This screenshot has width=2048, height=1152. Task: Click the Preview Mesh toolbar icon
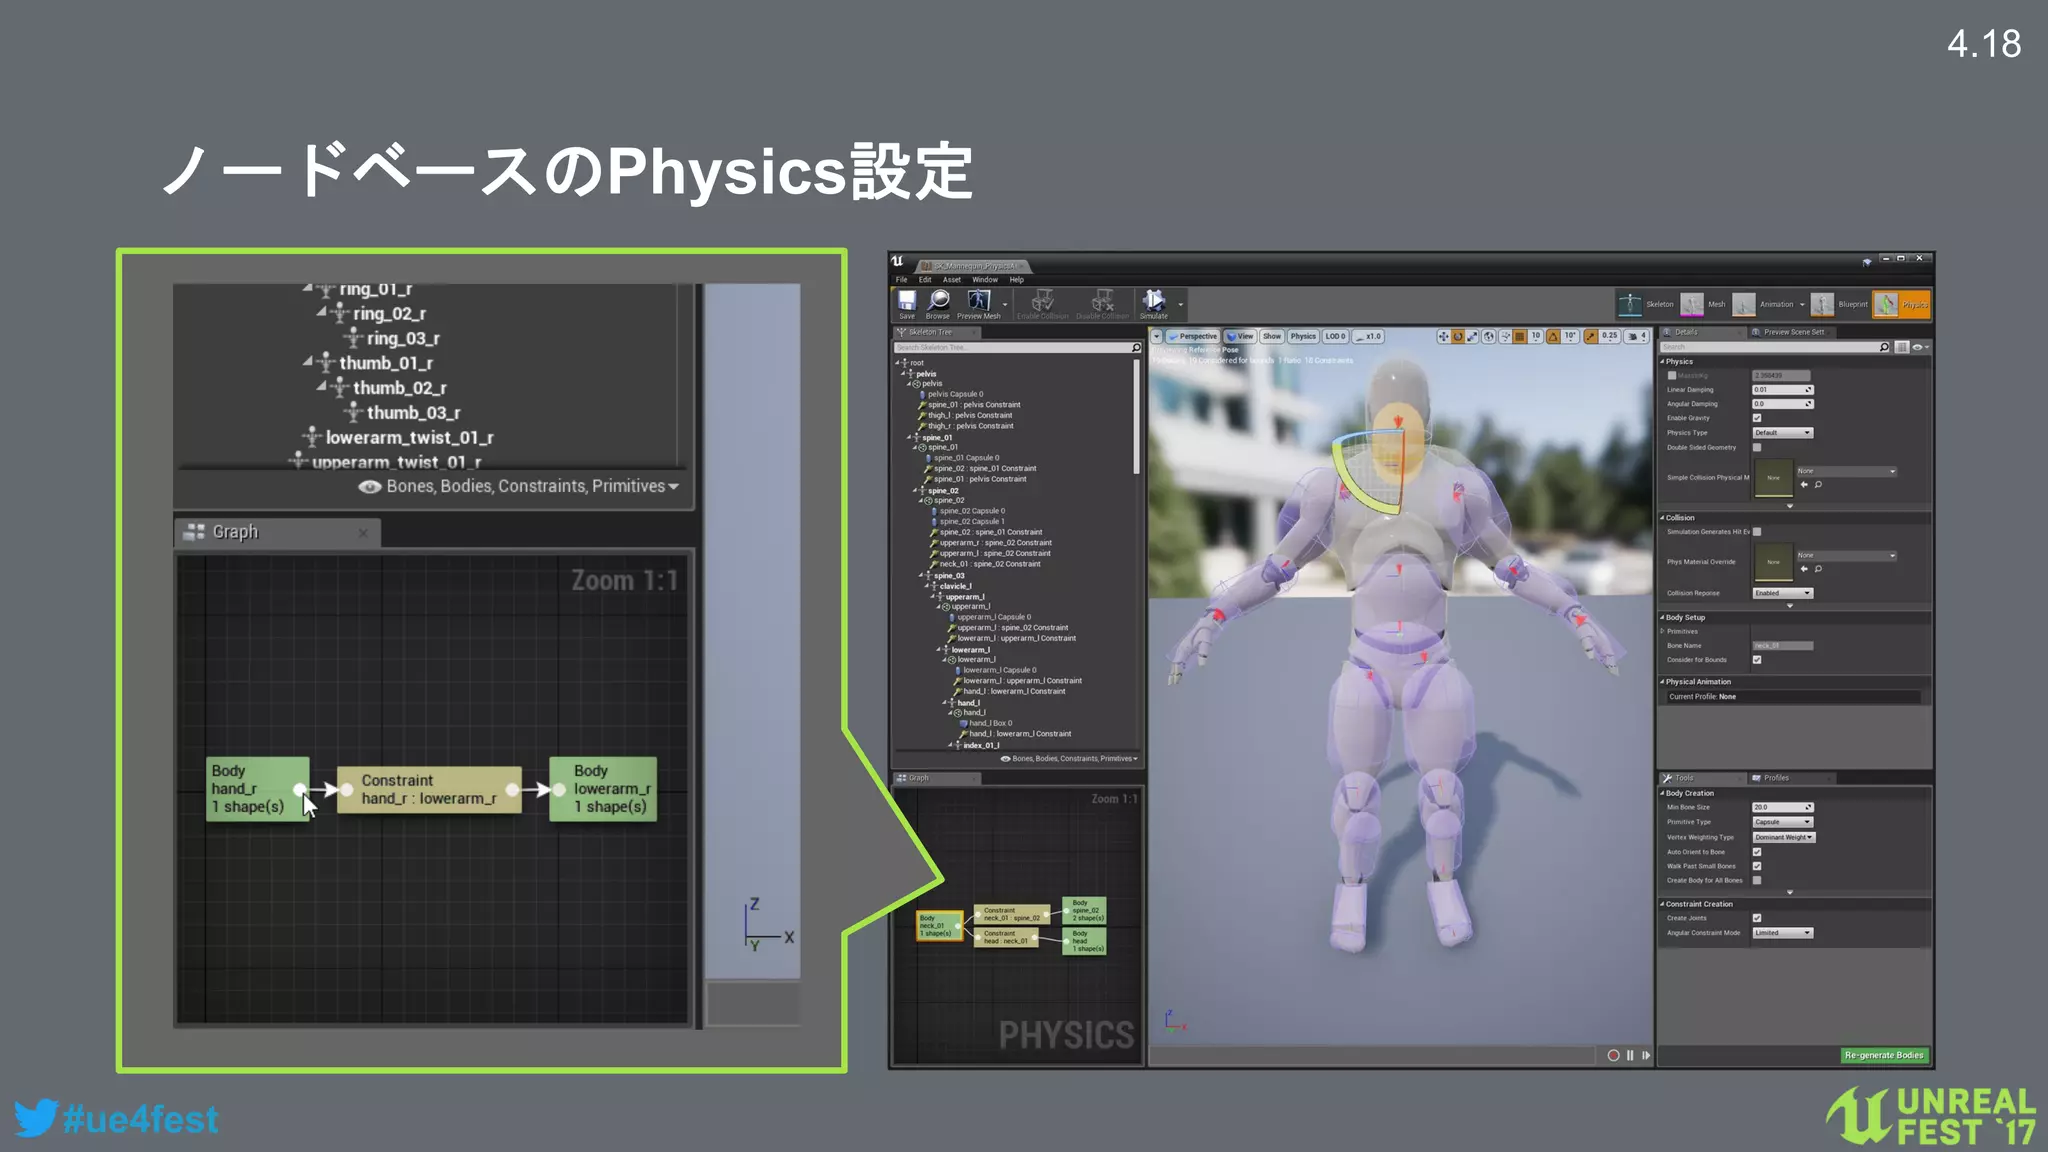(978, 300)
